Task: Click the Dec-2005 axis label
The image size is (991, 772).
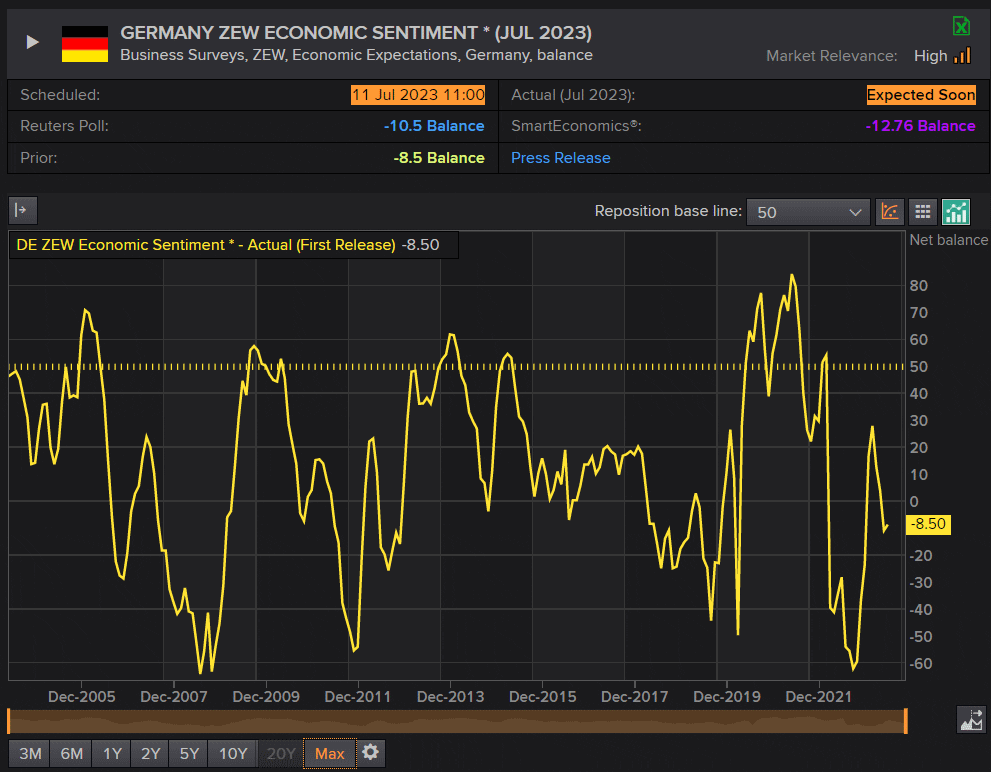Action: pyautogui.click(x=82, y=697)
